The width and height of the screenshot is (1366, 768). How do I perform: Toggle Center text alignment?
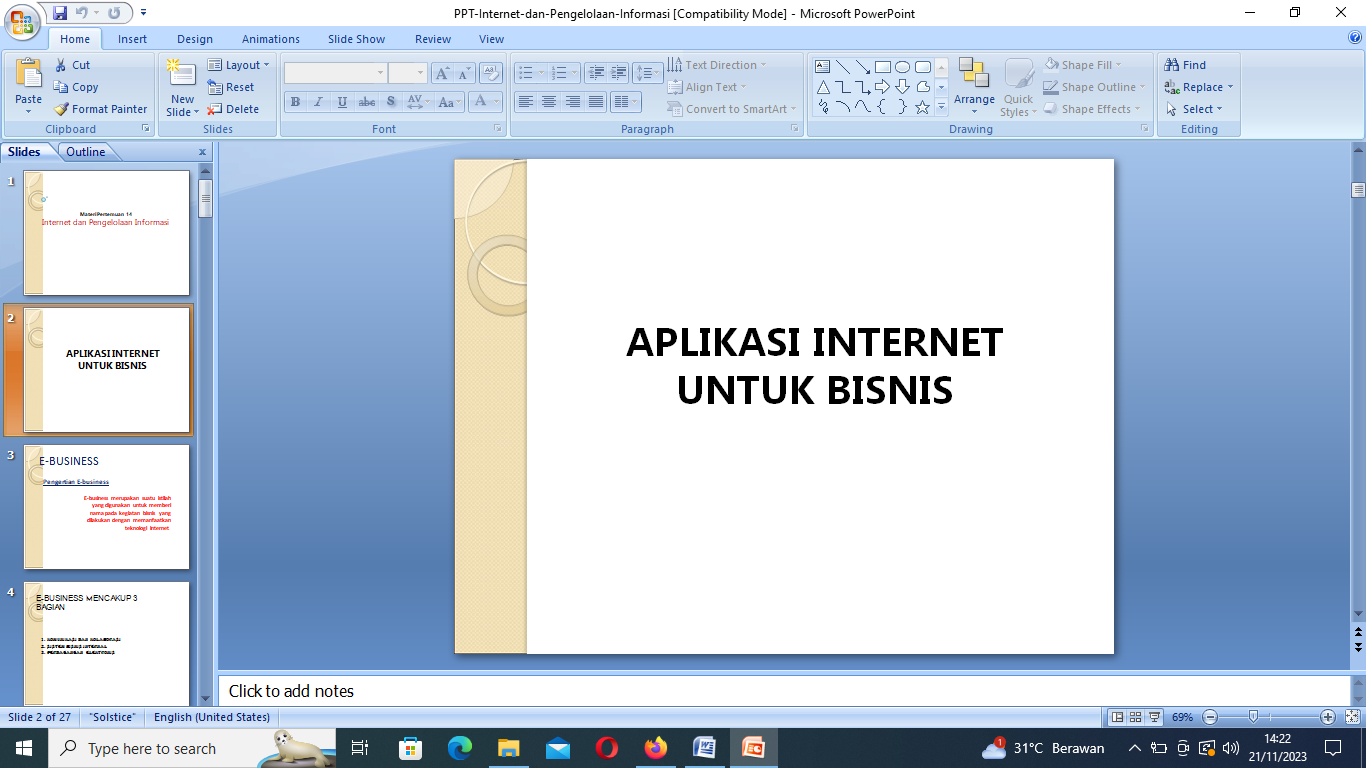[x=549, y=102]
